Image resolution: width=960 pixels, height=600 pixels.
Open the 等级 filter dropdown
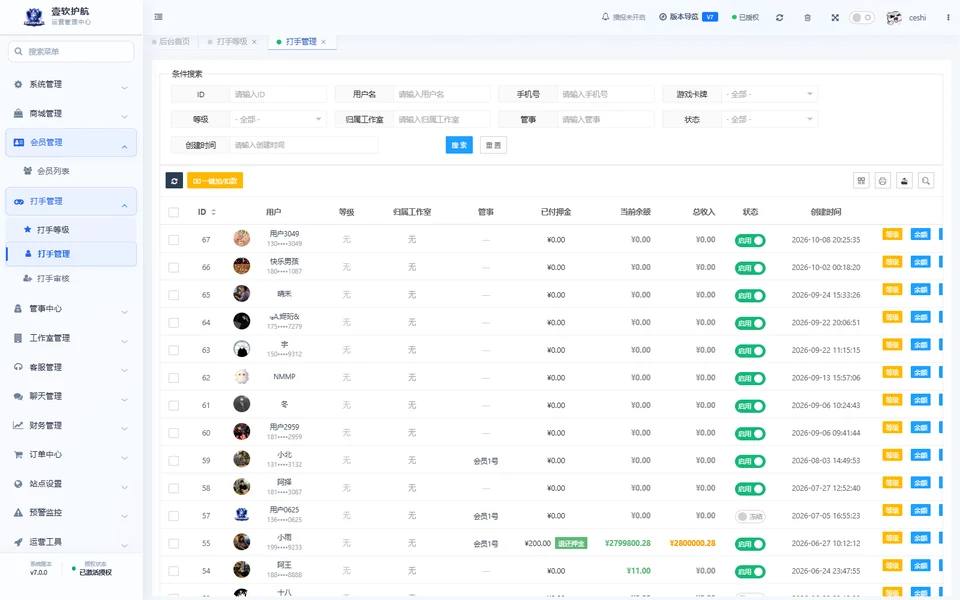click(278, 119)
